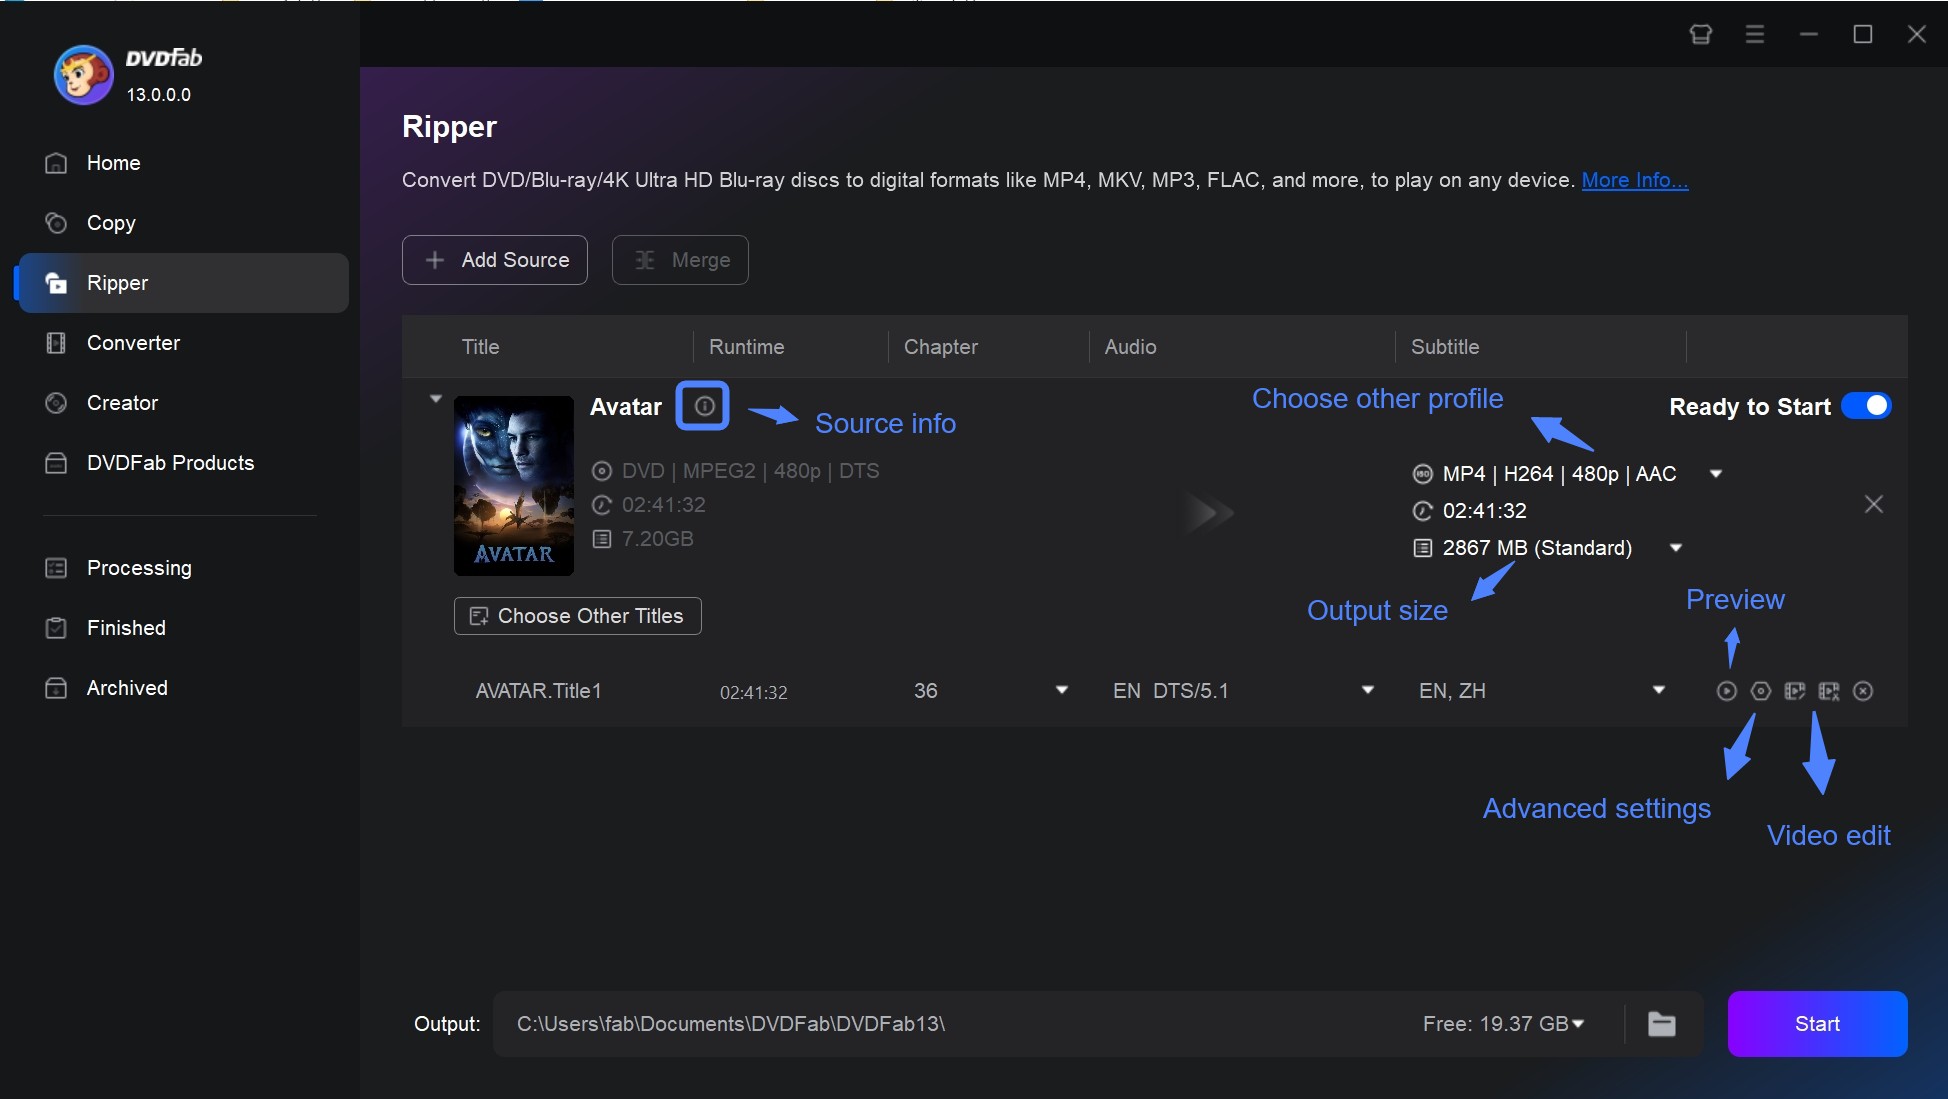Expand the Subtitle dropdown for AVATAR.Title1
The image size is (1948, 1099).
(x=1659, y=689)
